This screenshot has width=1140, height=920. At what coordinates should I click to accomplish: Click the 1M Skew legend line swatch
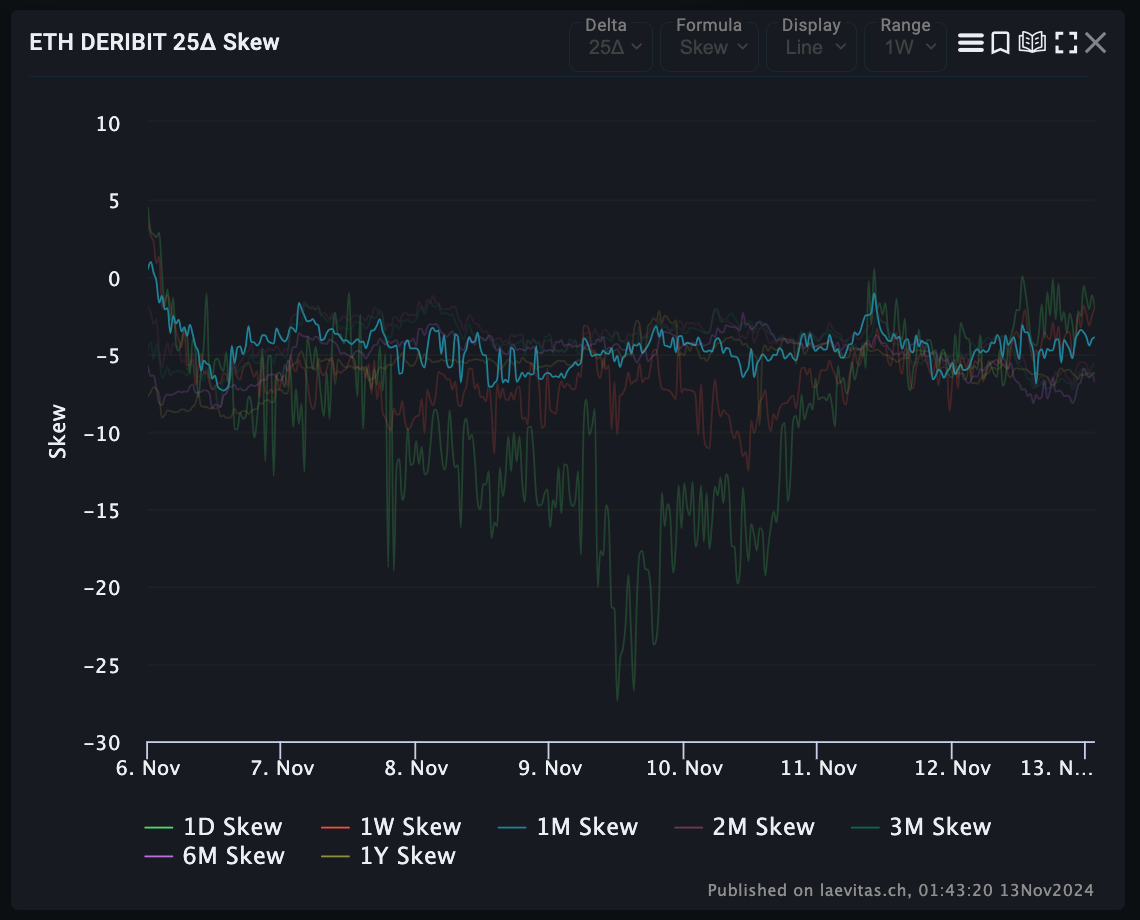[x=511, y=828]
